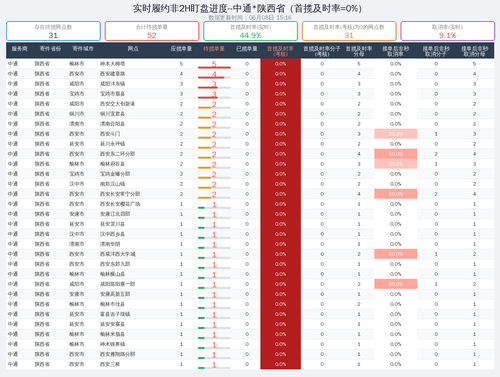Click the 数据更新时间 timestamp line
The image size is (500, 377).
[250, 17]
